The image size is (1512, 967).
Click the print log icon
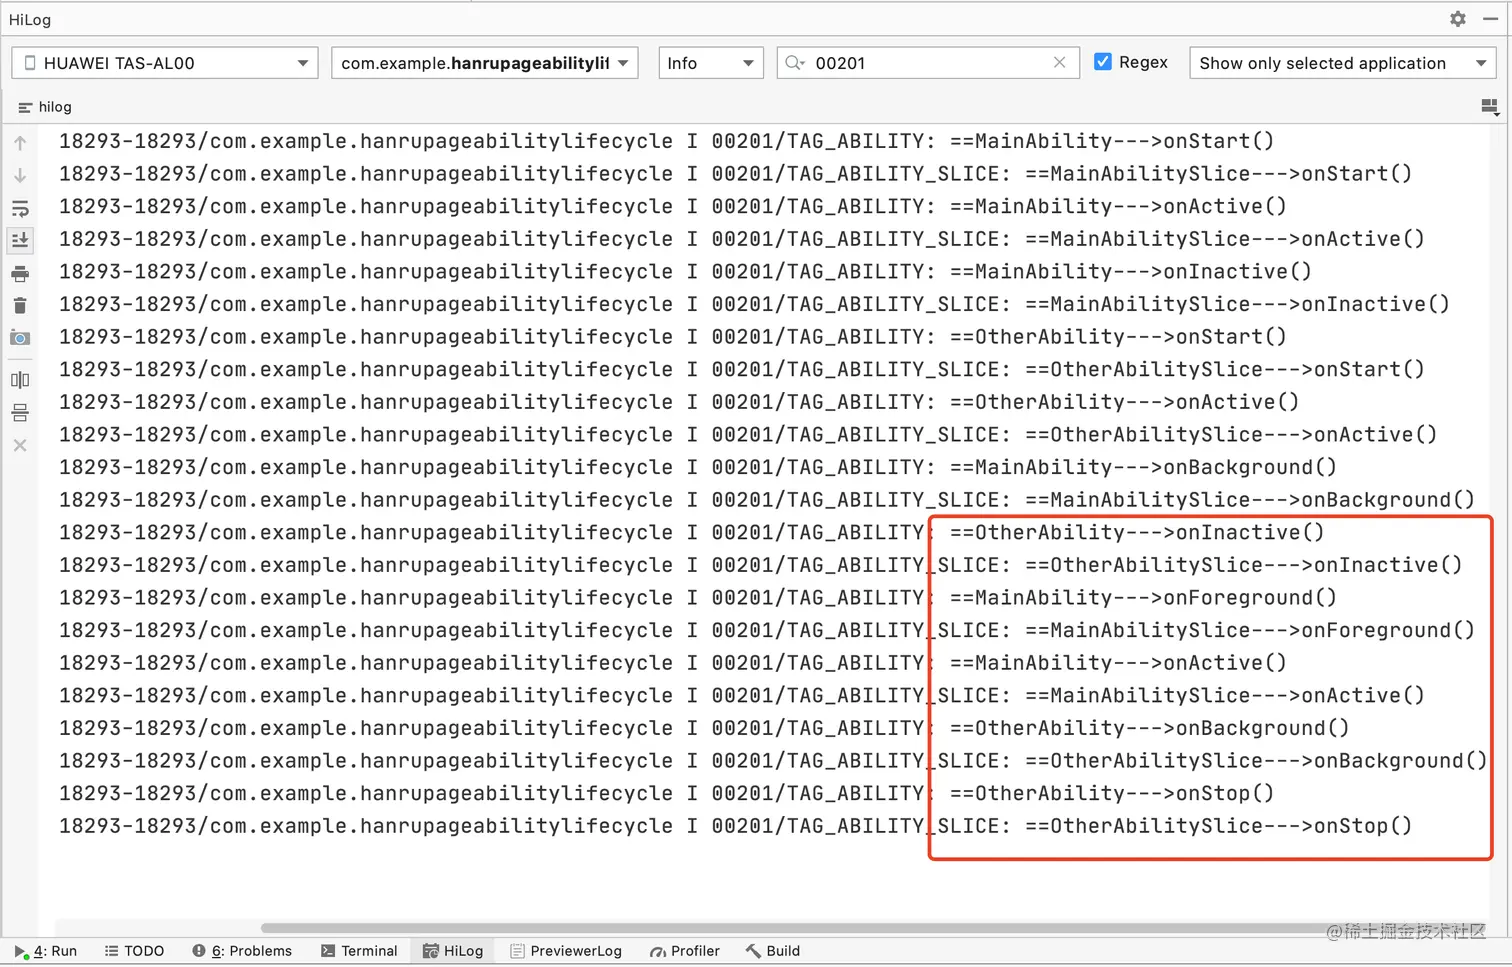point(20,273)
